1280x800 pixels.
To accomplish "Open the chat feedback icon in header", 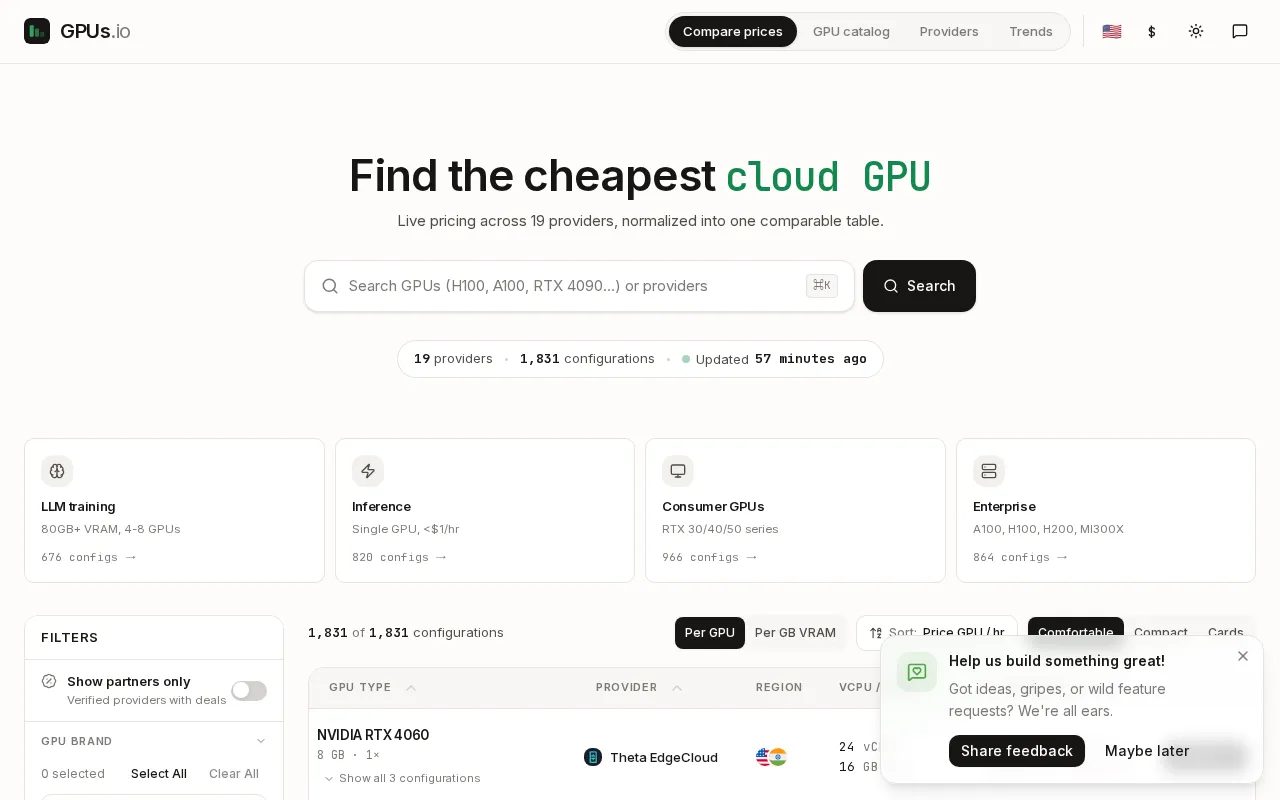I will (1240, 31).
